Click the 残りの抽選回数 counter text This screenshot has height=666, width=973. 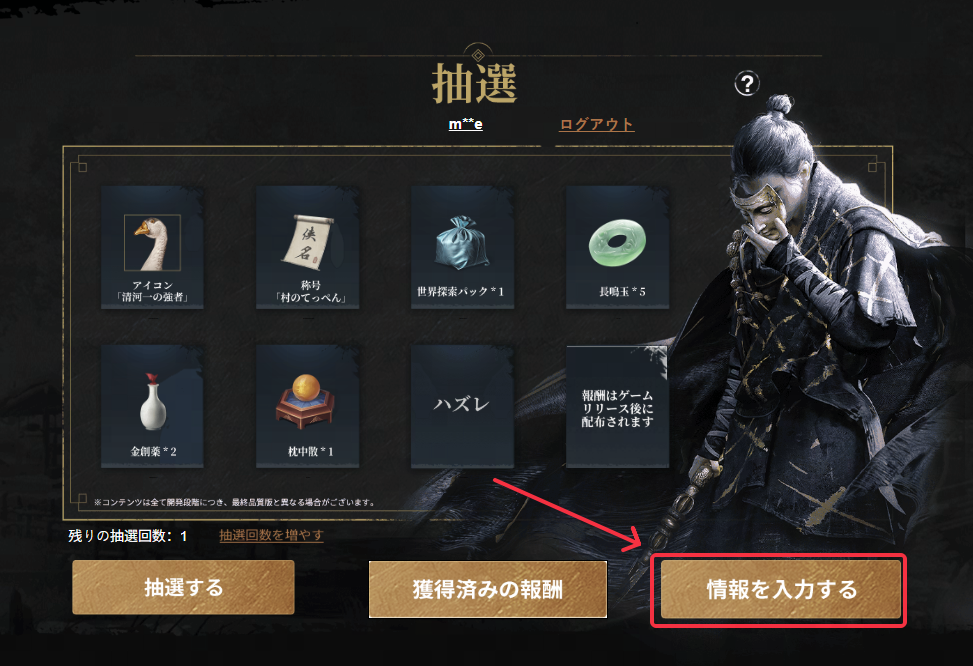tap(128, 536)
